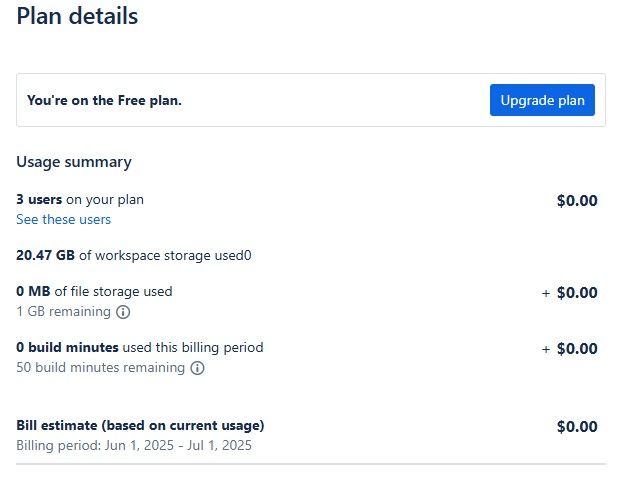
Task: Open the See these users link
Action: click(64, 220)
